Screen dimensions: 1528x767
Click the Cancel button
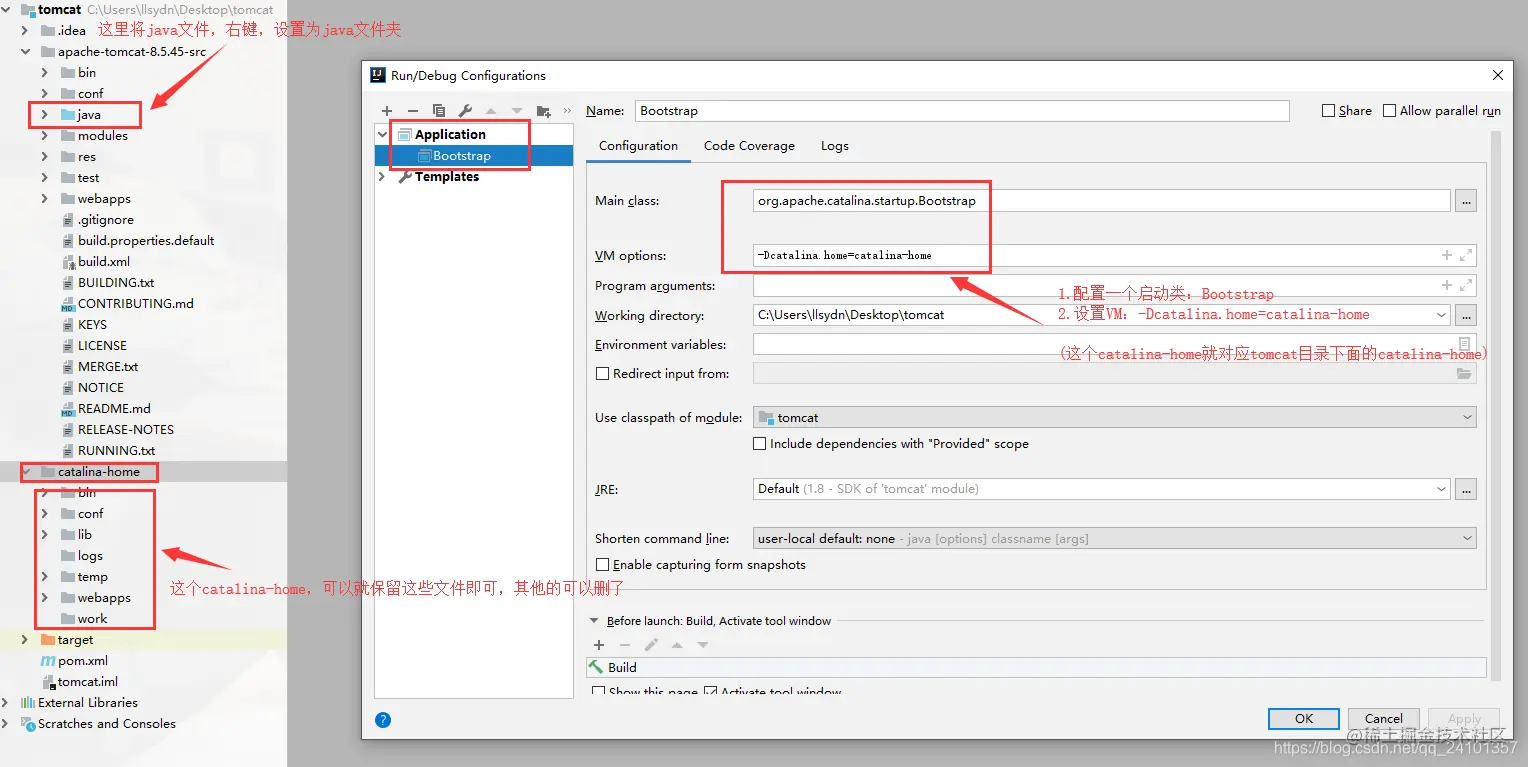[1383, 719]
